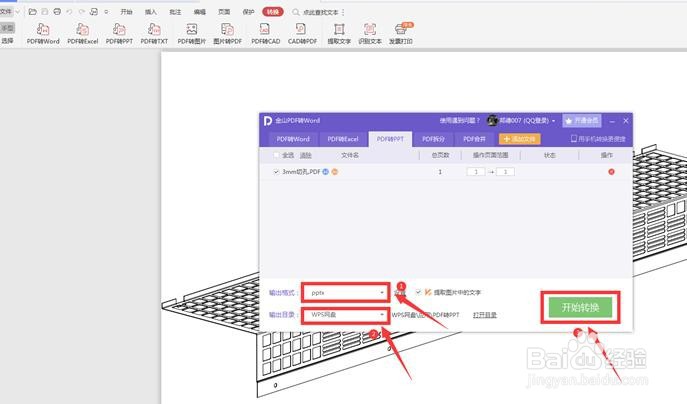
Task: Switch to PDF转PPT tab in dialog
Action: pos(390,139)
